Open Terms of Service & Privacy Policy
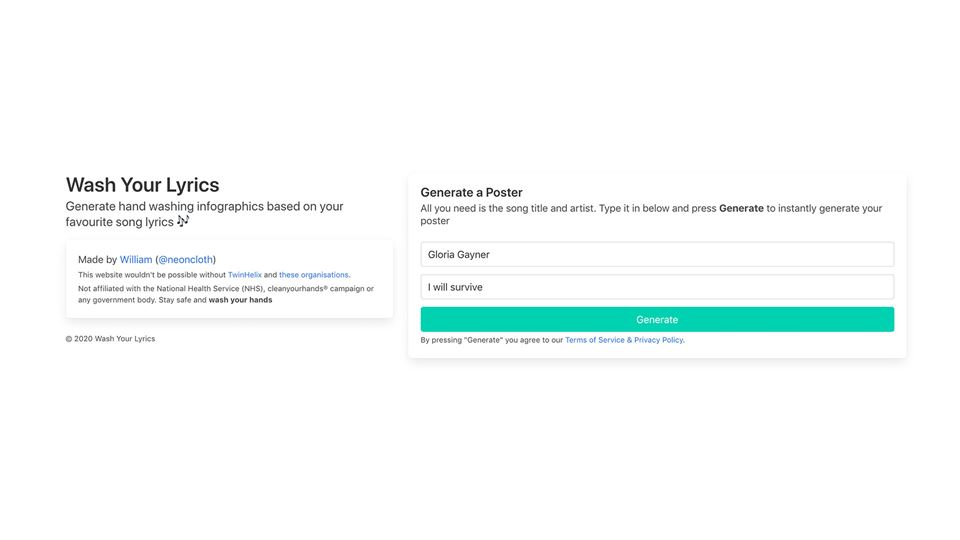 (x=624, y=340)
